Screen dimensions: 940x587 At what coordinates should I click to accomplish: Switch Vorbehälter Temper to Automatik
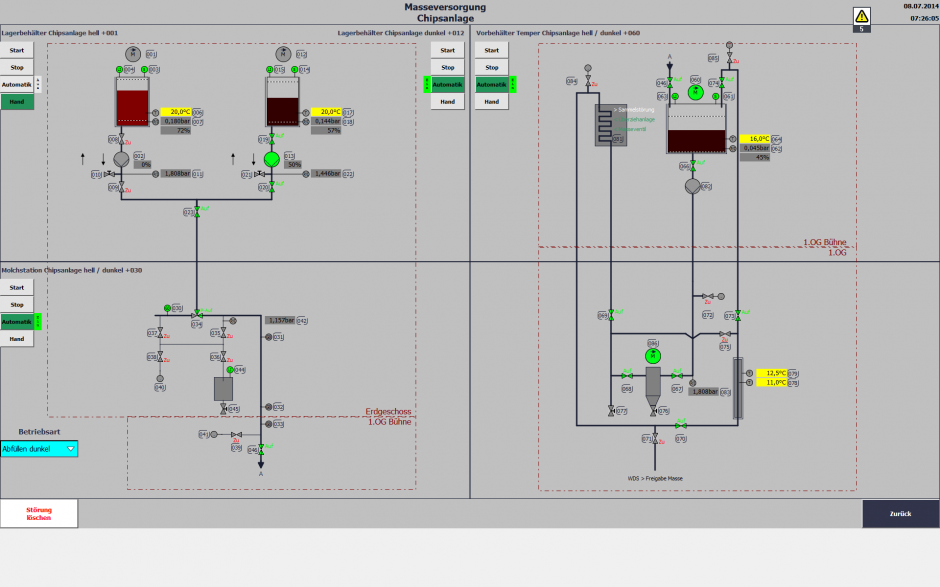pyautogui.click(x=492, y=85)
